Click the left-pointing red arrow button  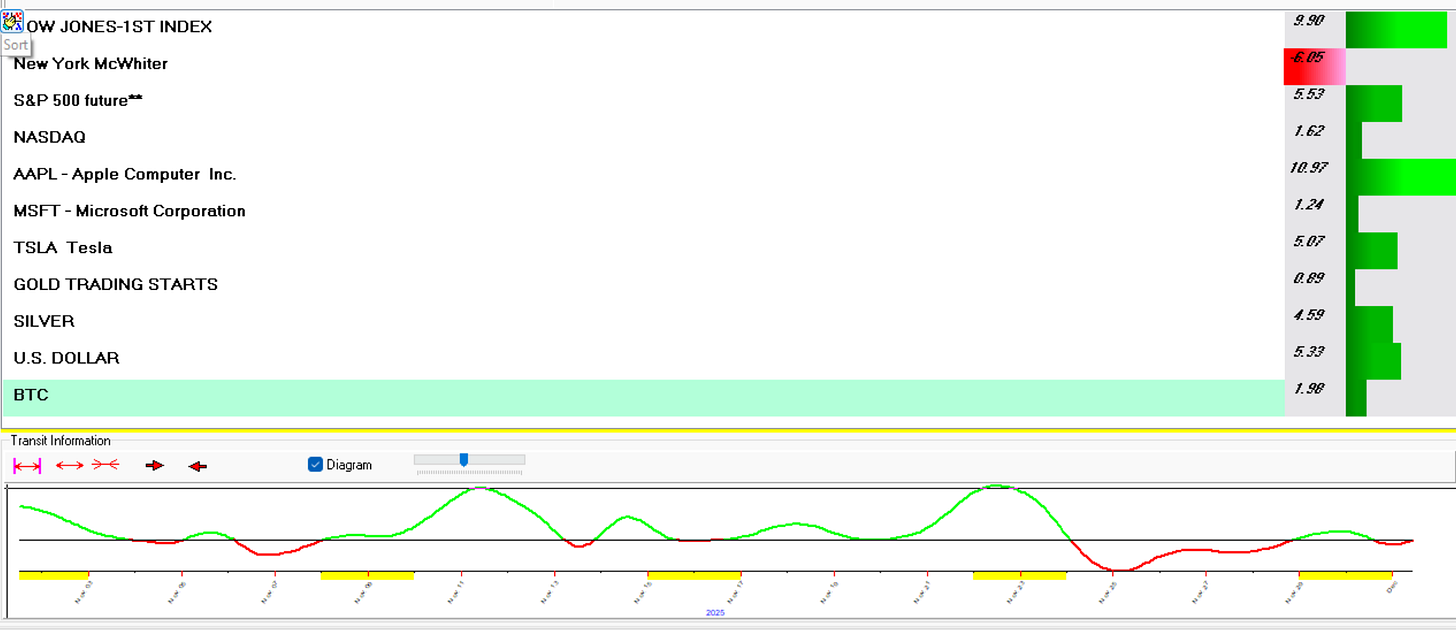(x=198, y=466)
